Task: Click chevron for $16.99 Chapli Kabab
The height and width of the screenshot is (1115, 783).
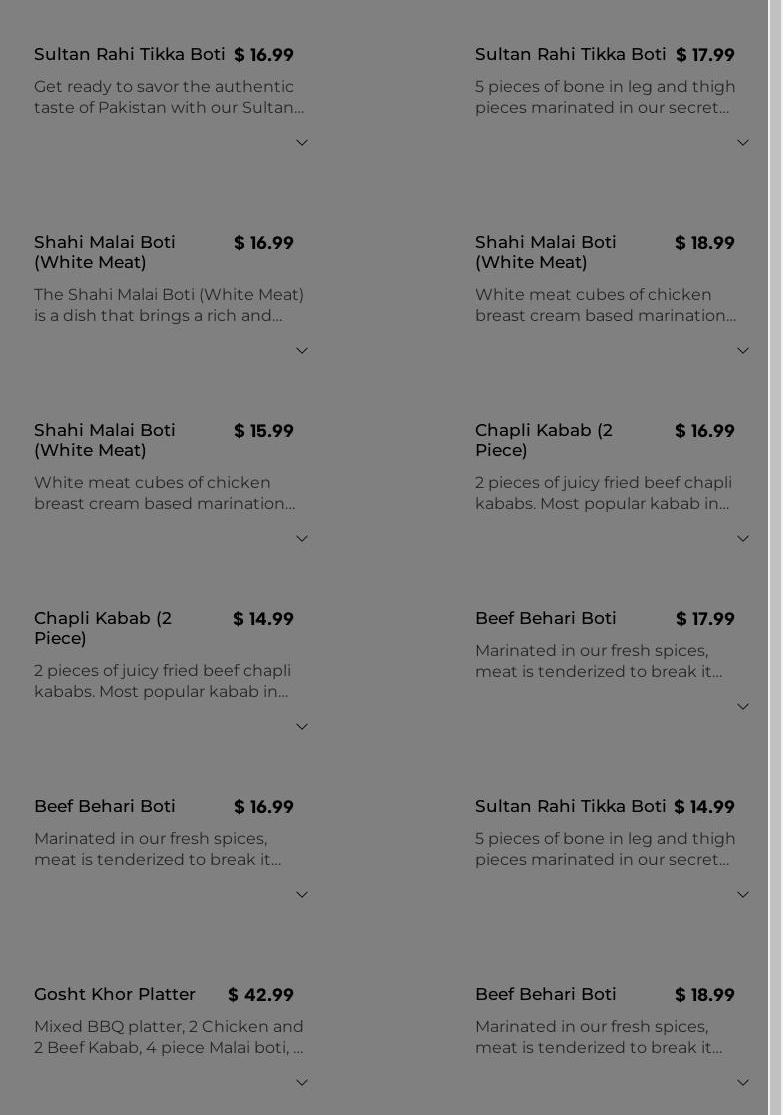Action: (x=743, y=539)
